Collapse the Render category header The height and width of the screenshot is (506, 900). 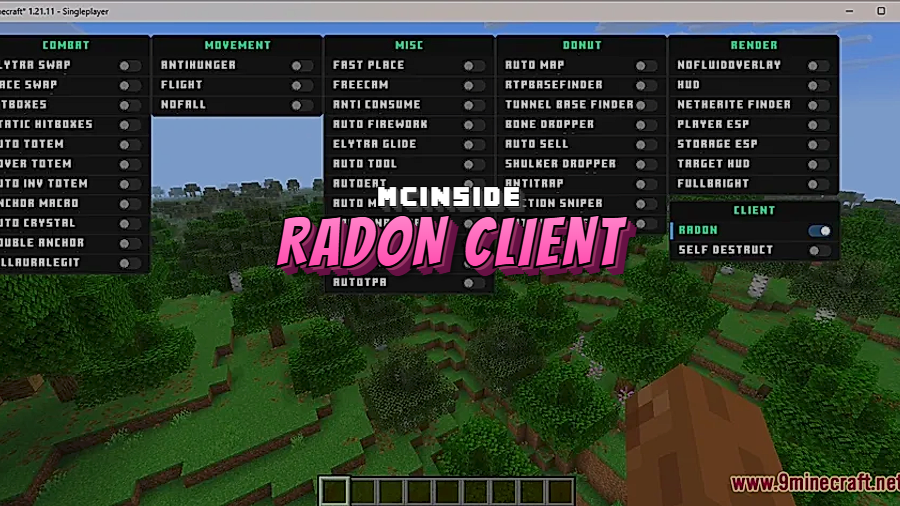click(754, 45)
